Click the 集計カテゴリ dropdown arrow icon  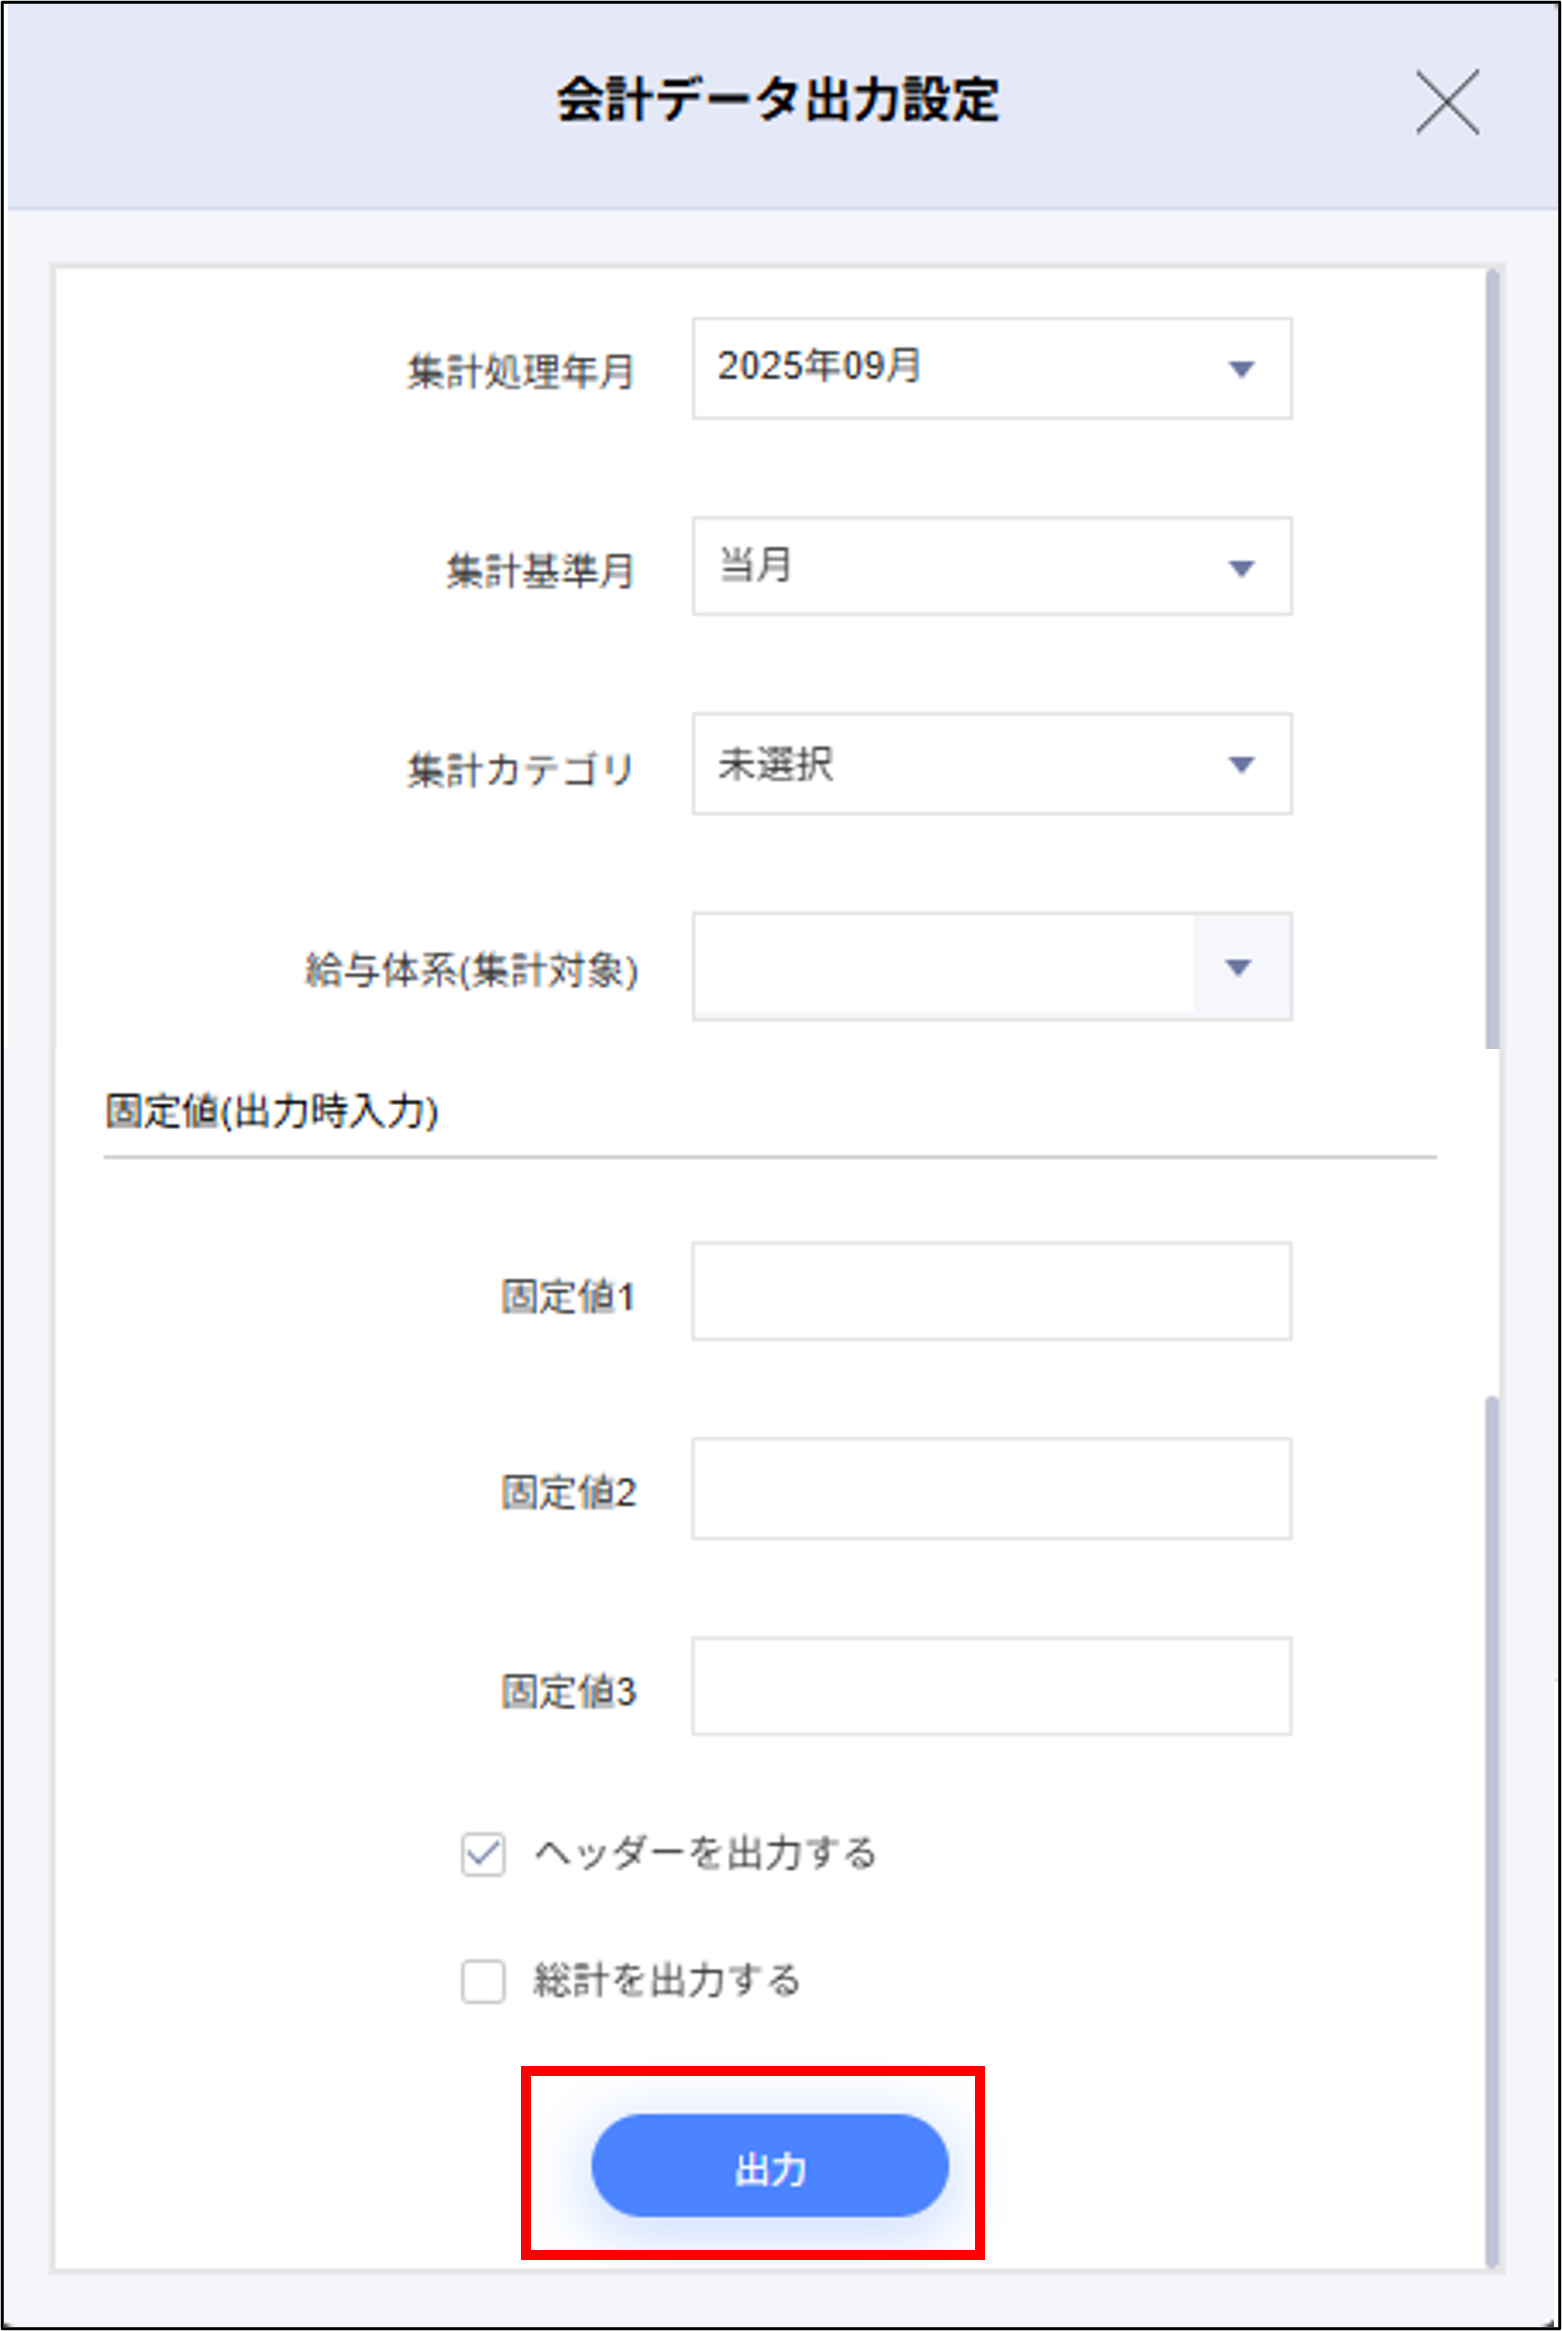[x=1240, y=765]
